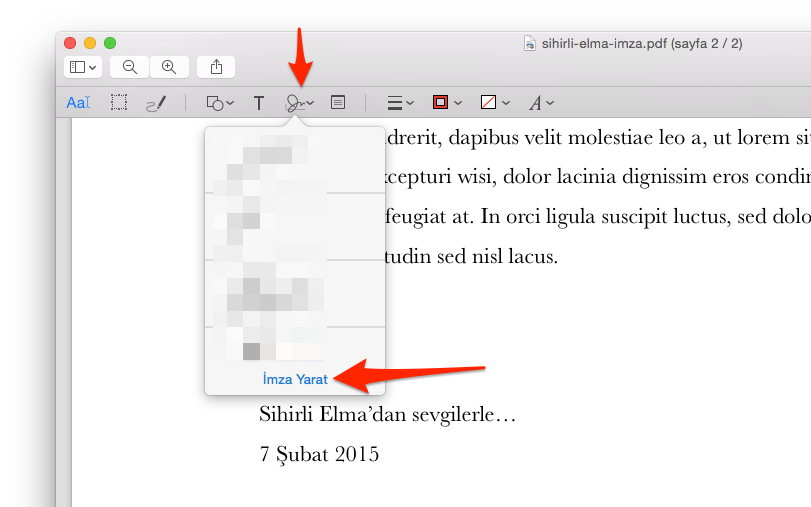Choose the rectangular selection tool

coord(119,102)
